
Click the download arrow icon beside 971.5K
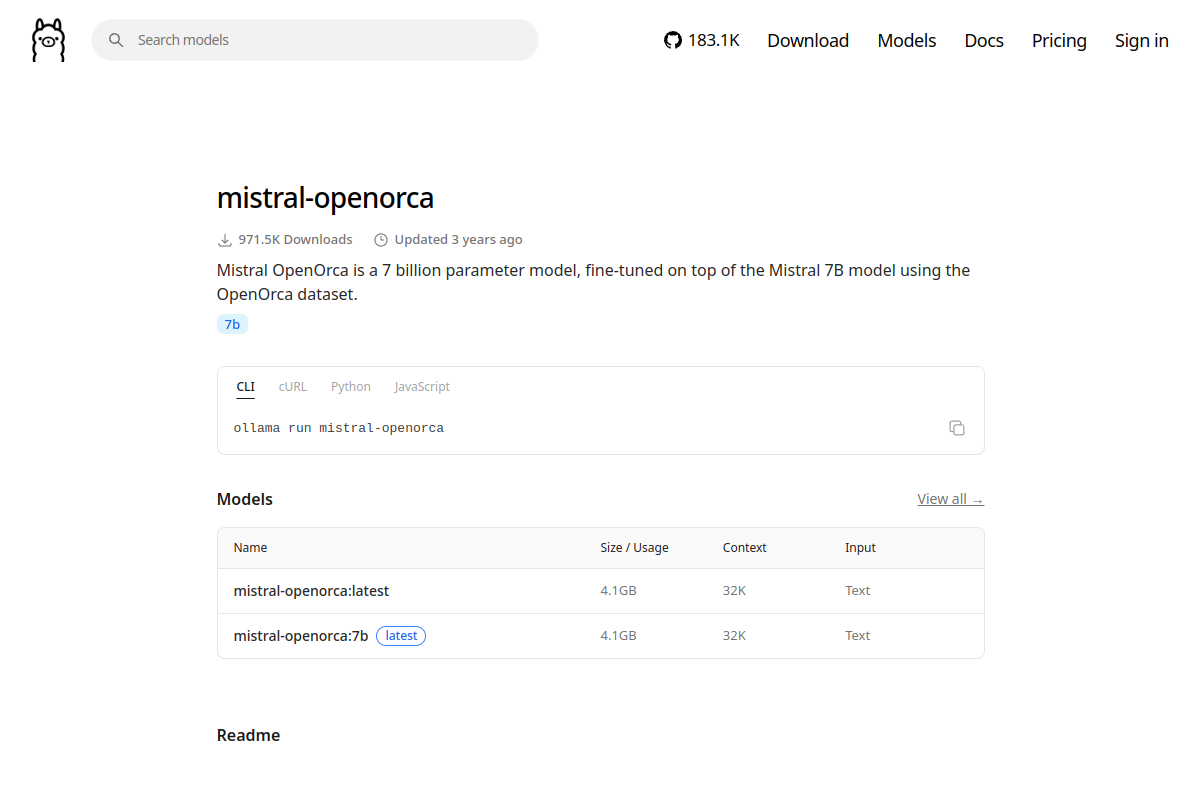[x=224, y=240]
